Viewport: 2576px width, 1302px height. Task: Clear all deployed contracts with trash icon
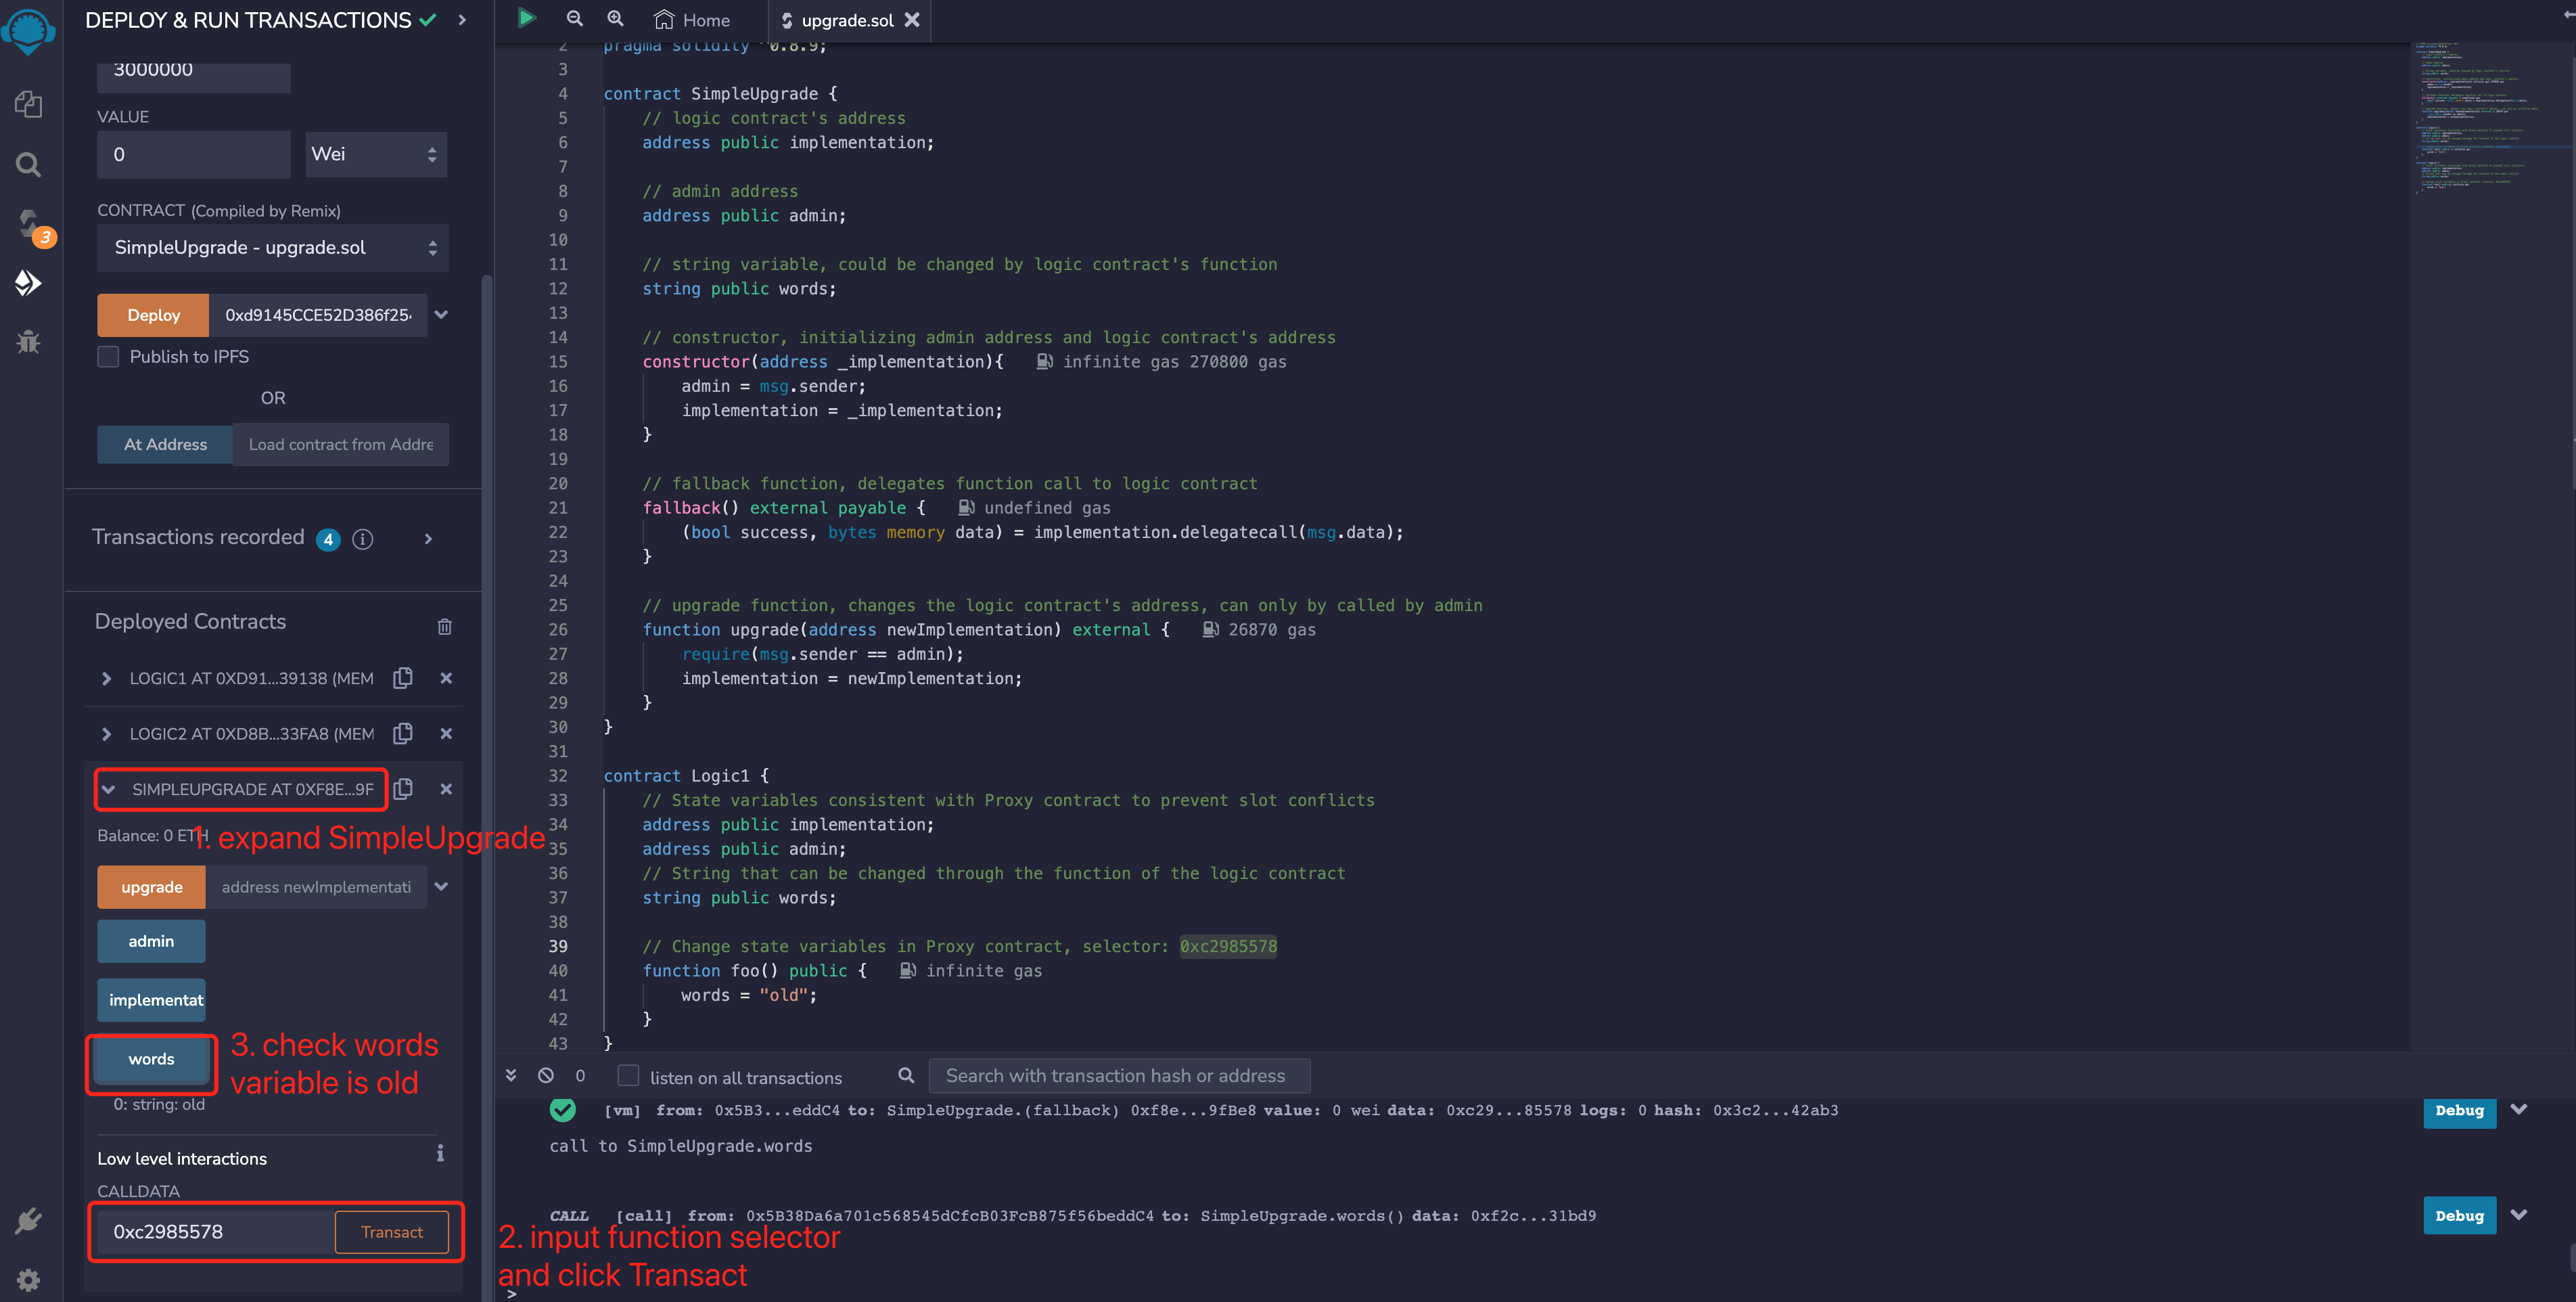click(445, 626)
